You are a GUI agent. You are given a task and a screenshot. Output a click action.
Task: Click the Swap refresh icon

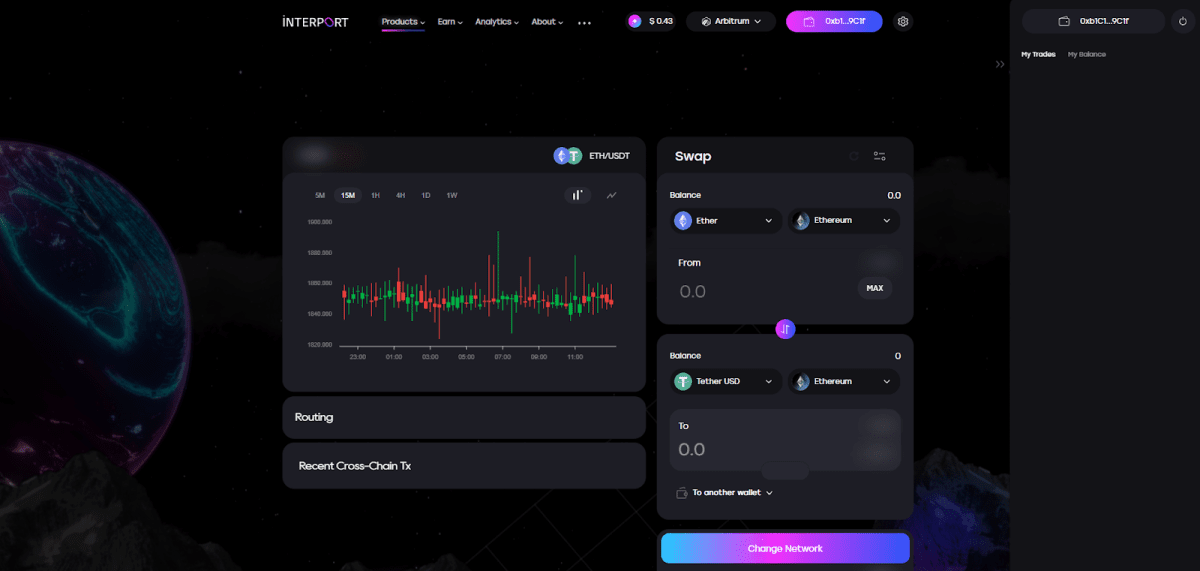[854, 156]
